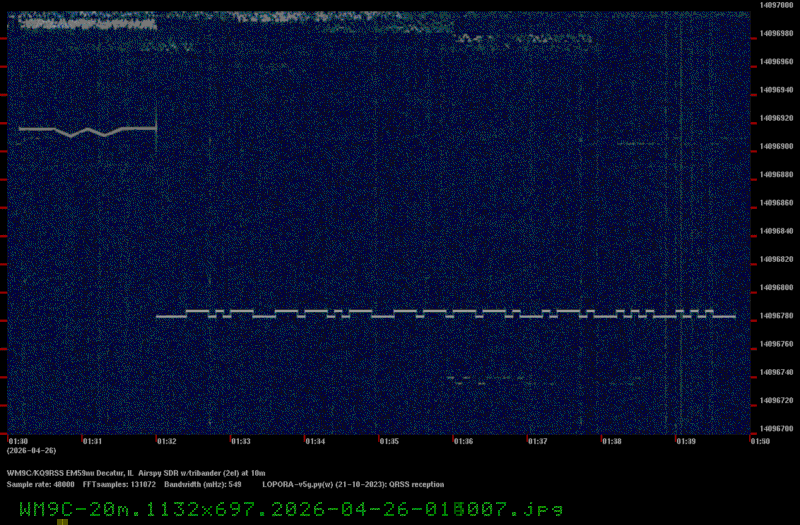Click the LOPORA-v5g.py(w) QRSS reception text

[x=353, y=485]
